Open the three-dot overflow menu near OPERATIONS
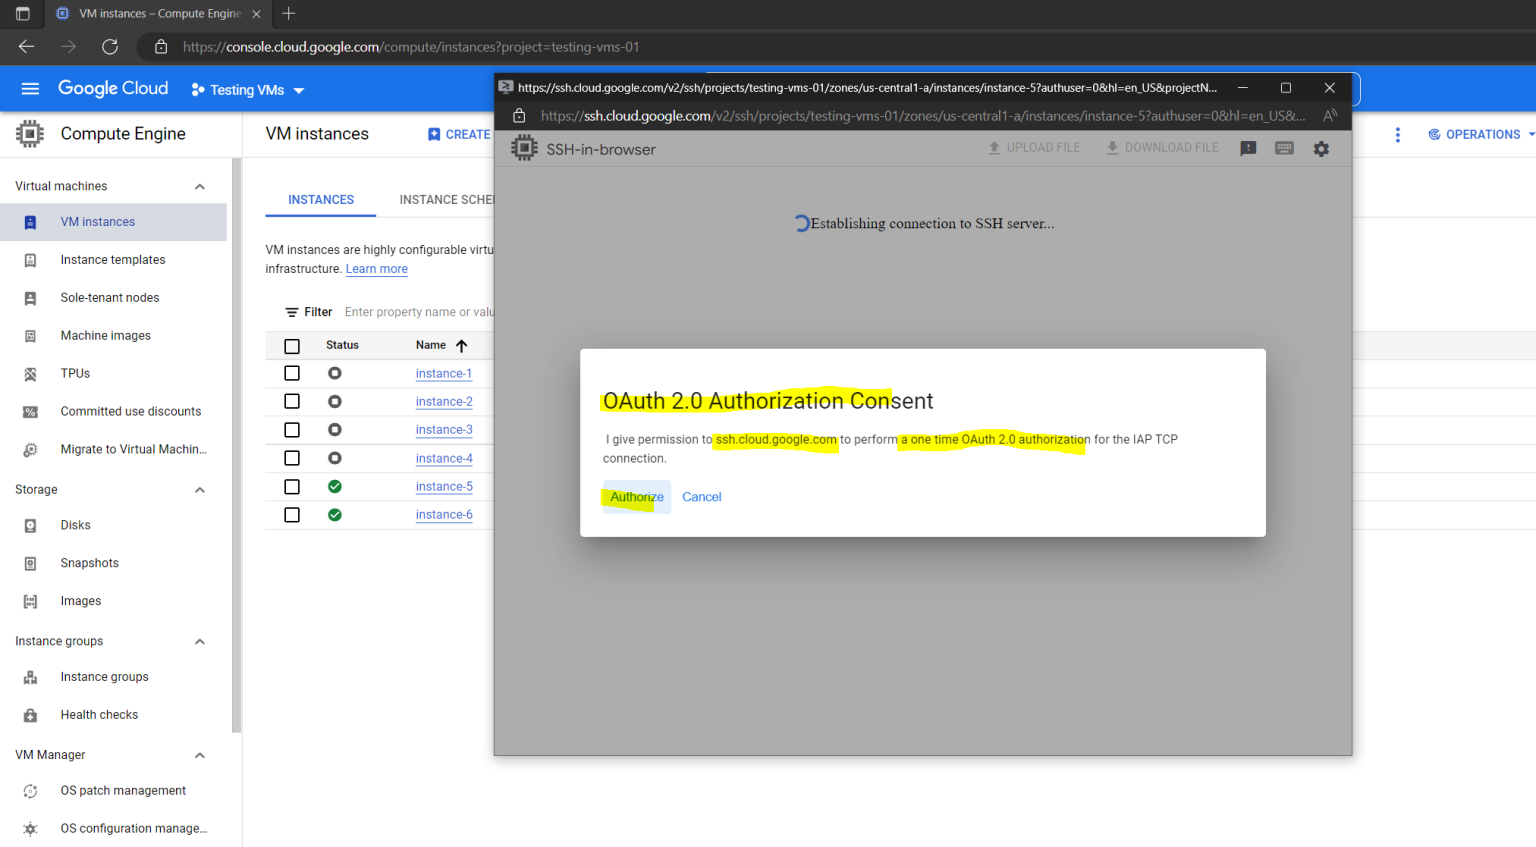Image resolution: width=1536 pixels, height=847 pixels. tap(1397, 134)
